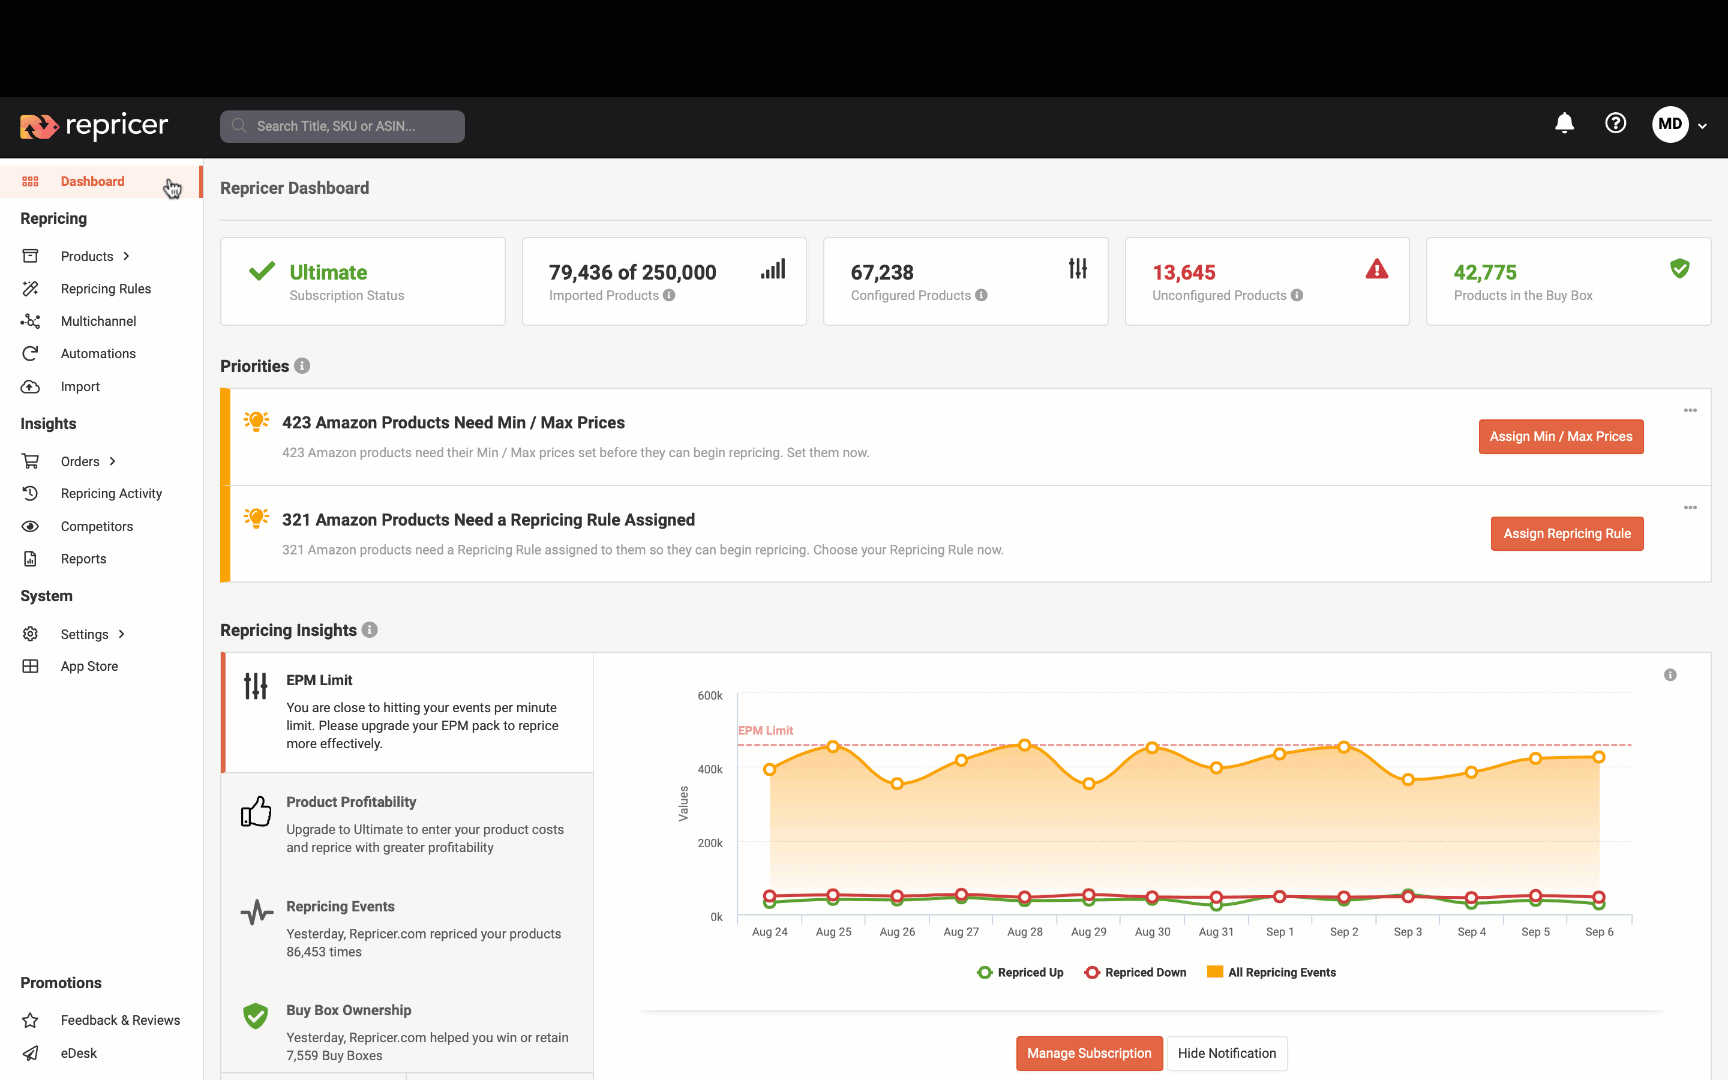
Task: Click the Repricing Rules wand icon
Action: 30,289
